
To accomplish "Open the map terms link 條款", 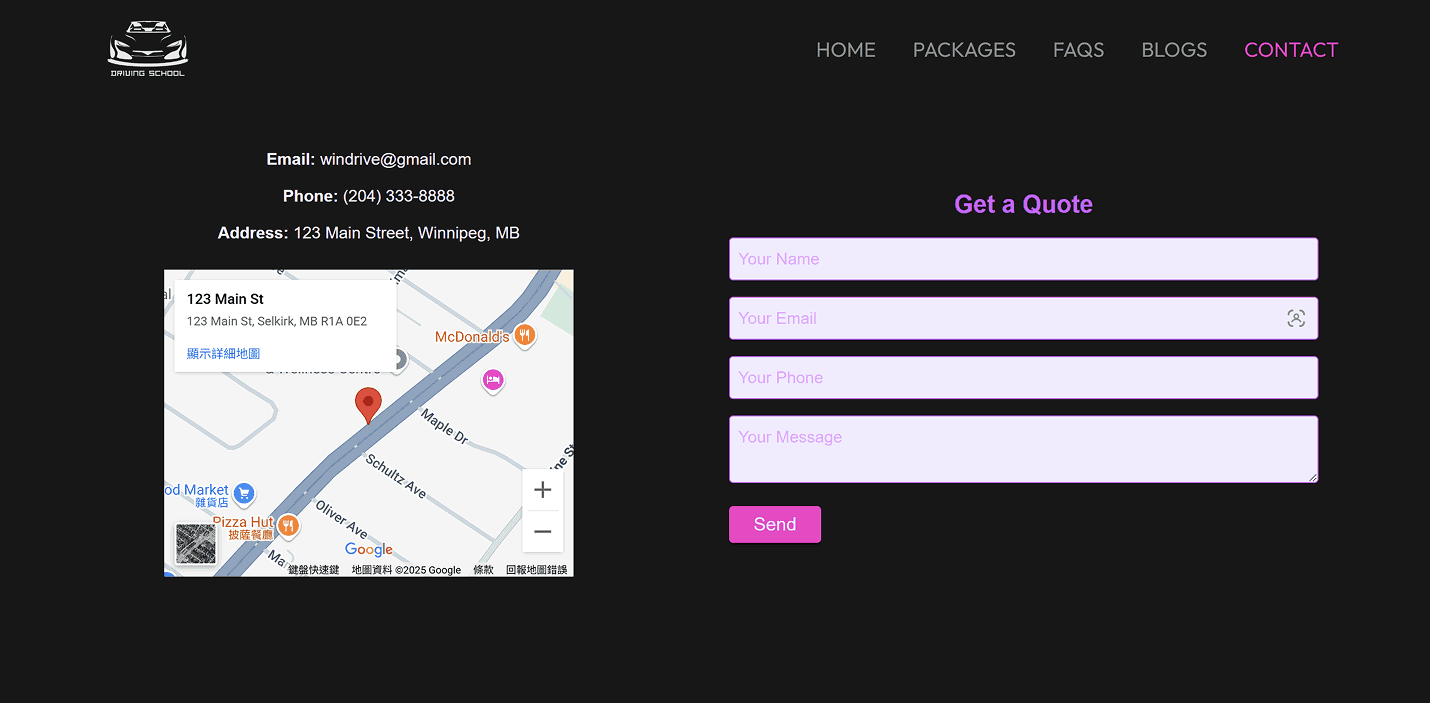I will [483, 570].
